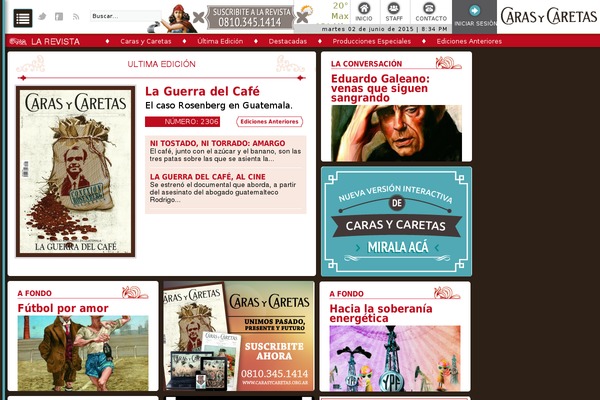
Task: Click the La Guerra del Café magazine cover
Action: click(x=76, y=171)
